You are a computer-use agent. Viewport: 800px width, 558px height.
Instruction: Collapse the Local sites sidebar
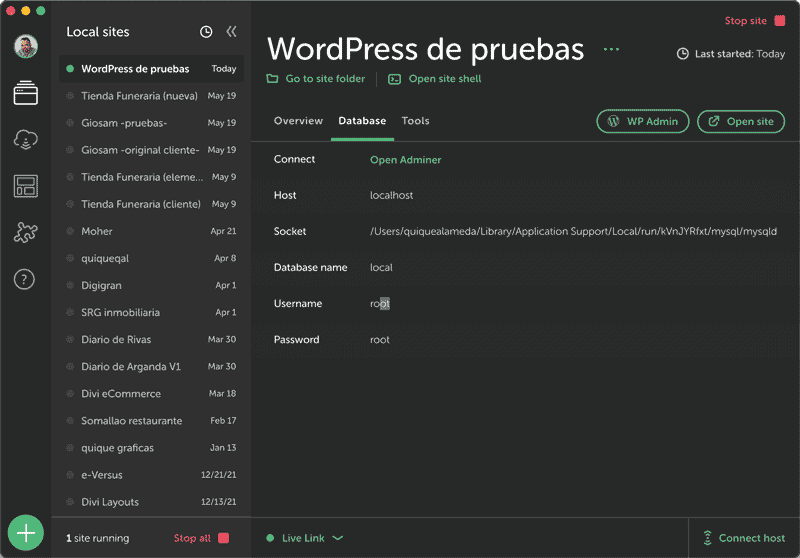coord(231,32)
